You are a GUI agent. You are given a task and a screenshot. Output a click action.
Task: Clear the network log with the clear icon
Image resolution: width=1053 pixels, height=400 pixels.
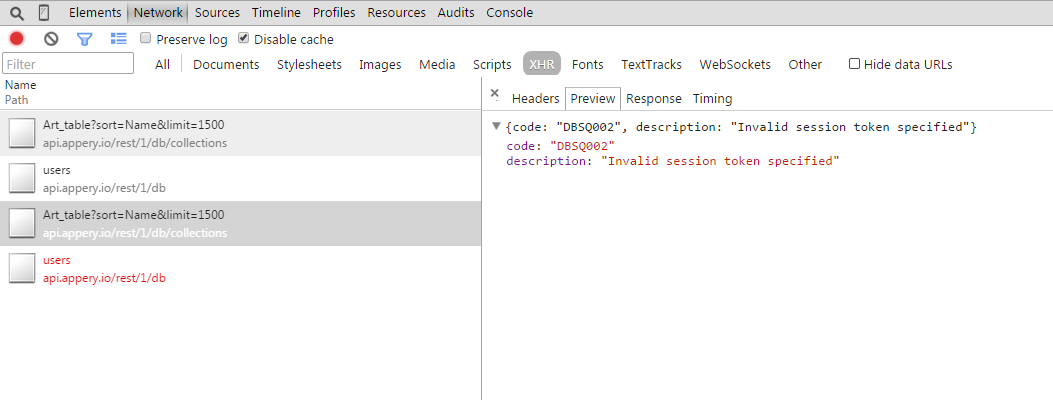51,39
